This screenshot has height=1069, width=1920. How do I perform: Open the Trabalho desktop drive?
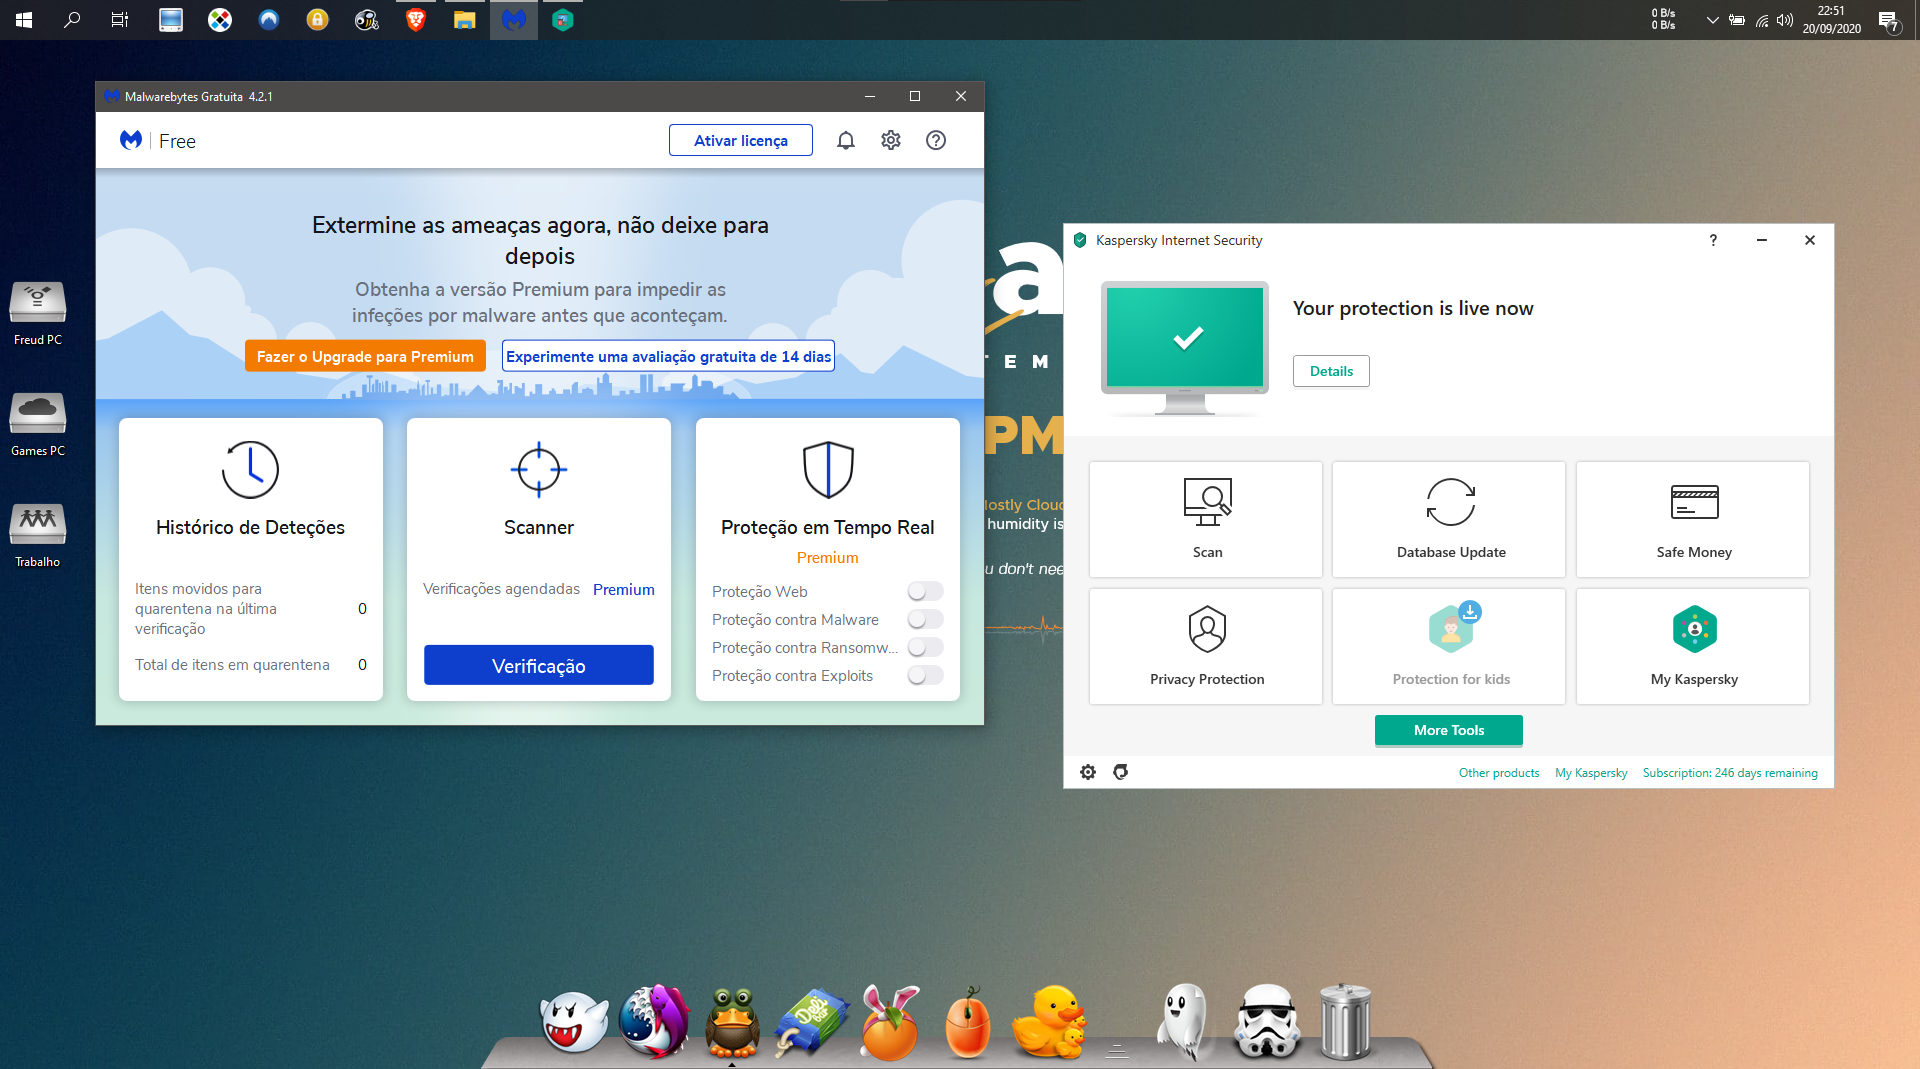tap(38, 536)
